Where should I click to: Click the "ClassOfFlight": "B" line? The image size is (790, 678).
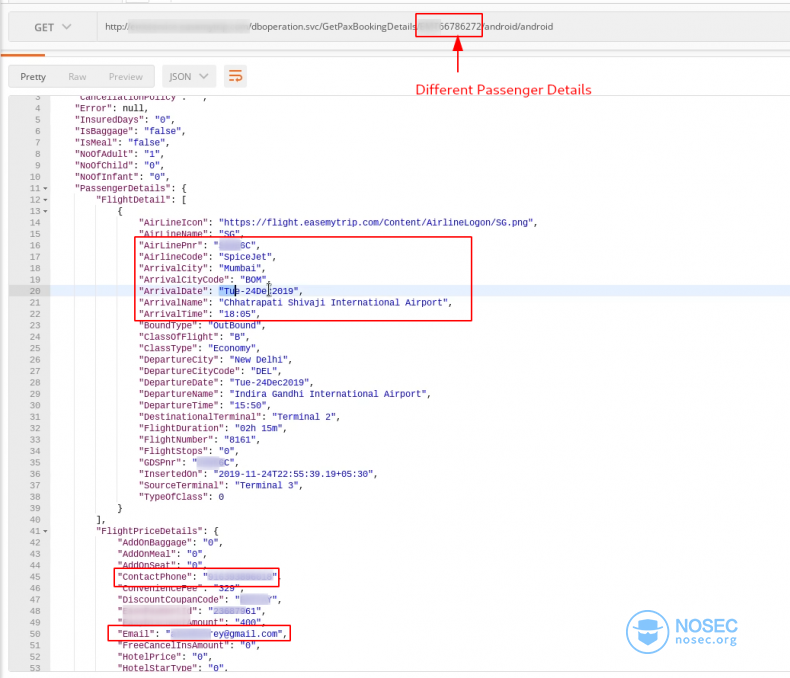click(194, 337)
